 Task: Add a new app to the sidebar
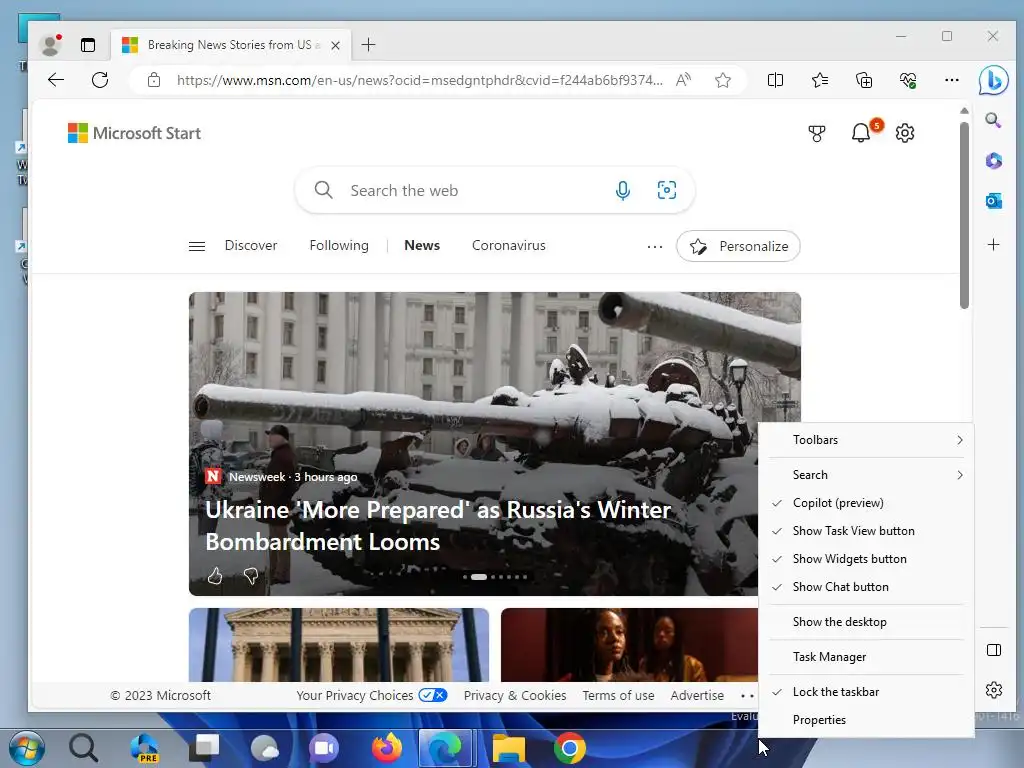993,245
